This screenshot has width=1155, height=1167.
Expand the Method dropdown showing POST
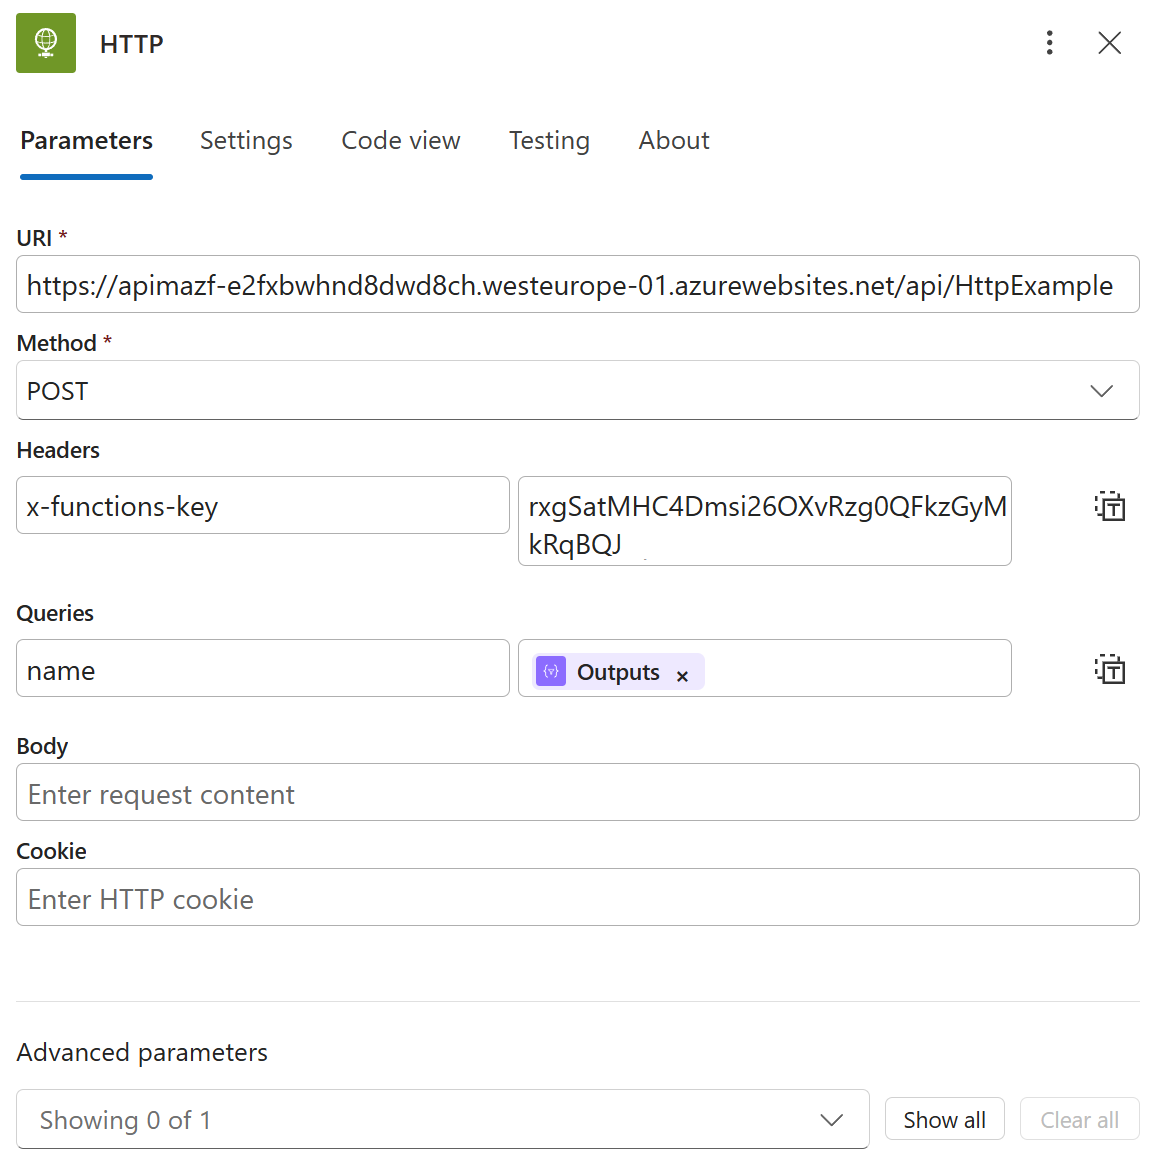tap(577, 391)
